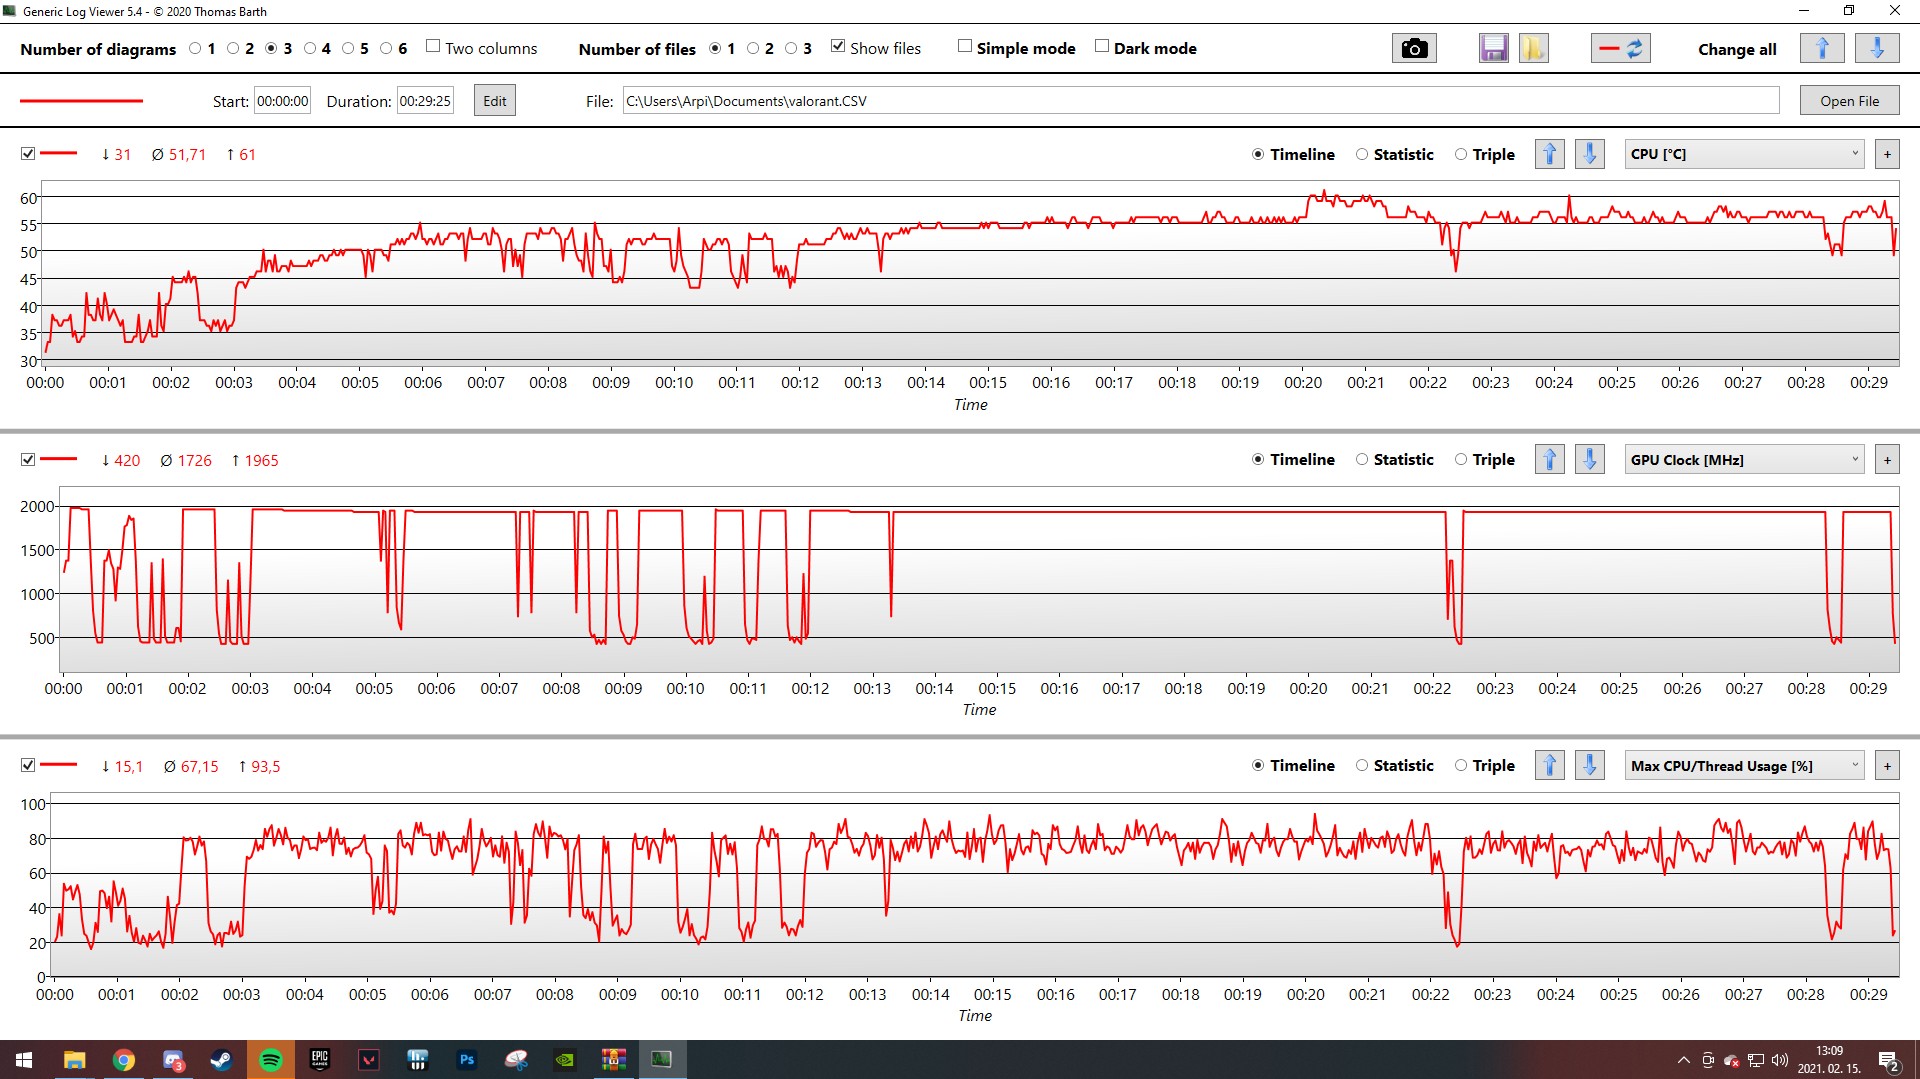Add series with plus in CPU diagram

pyautogui.click(x=1887, y=154)
